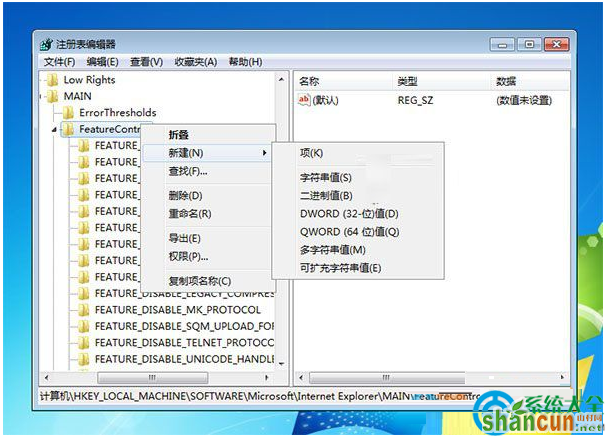Click the FEATURE_DISABLE_TELNET_PROTOCOL folder icon

coord(83,343)
